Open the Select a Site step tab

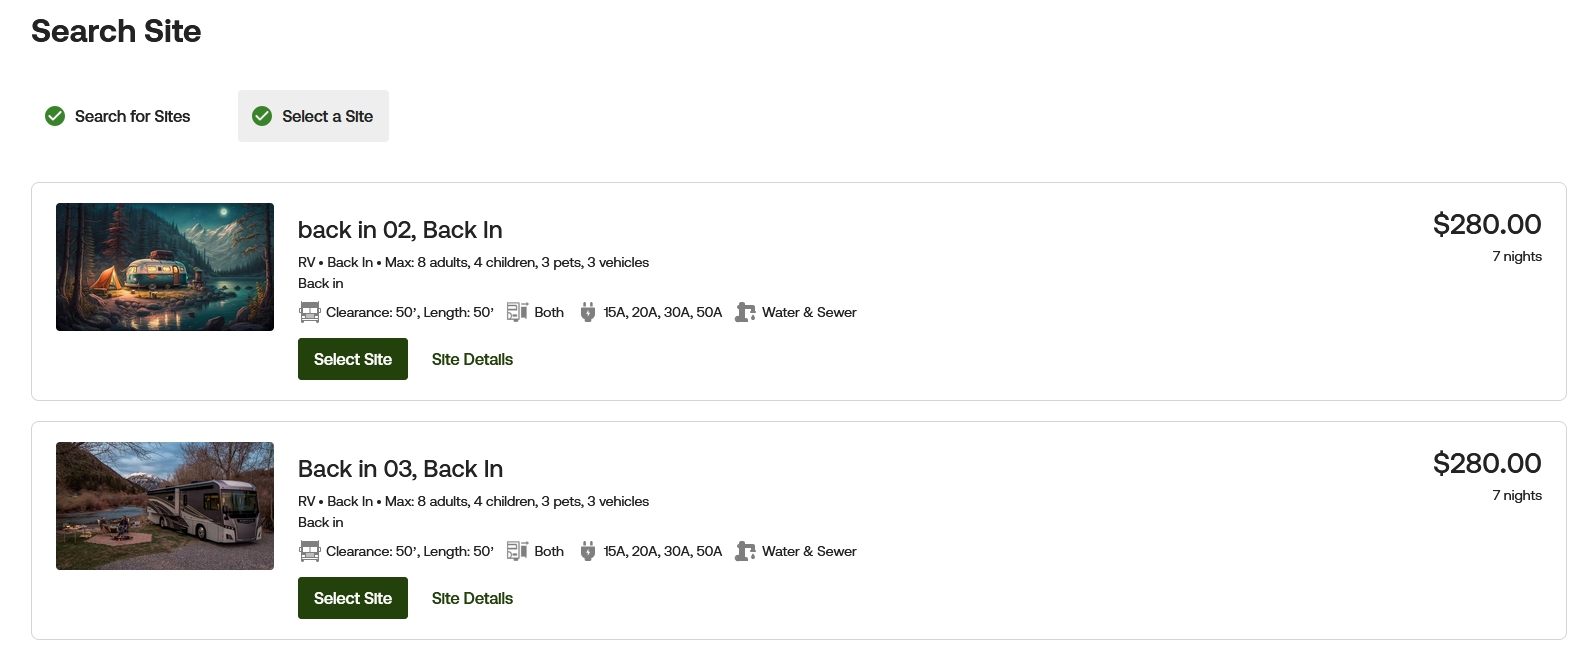pyautogui.click(x=313, y=116)
